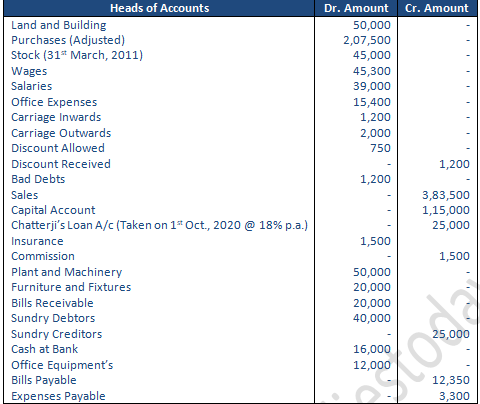This screenshot has width=480, height=404.
Task: Select the 'Bills Payable' label
Action: (x=44, y=380)
